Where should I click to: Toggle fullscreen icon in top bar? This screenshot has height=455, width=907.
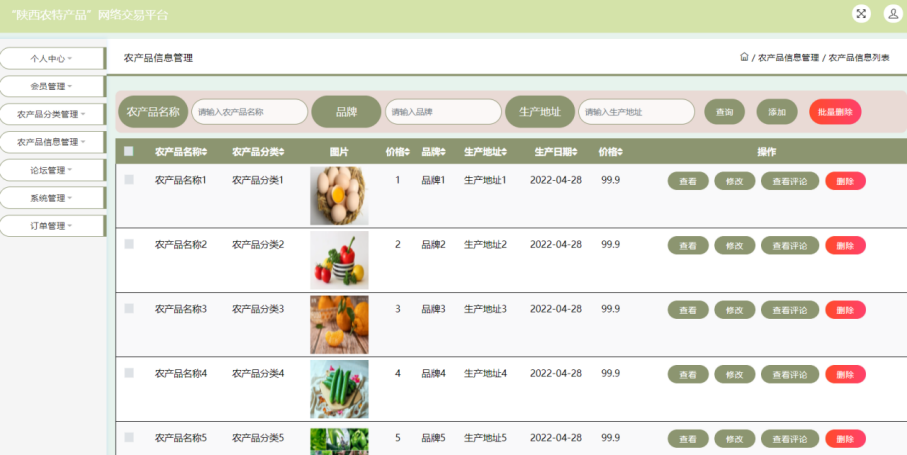pyautogui.click(x=861, y=13)
